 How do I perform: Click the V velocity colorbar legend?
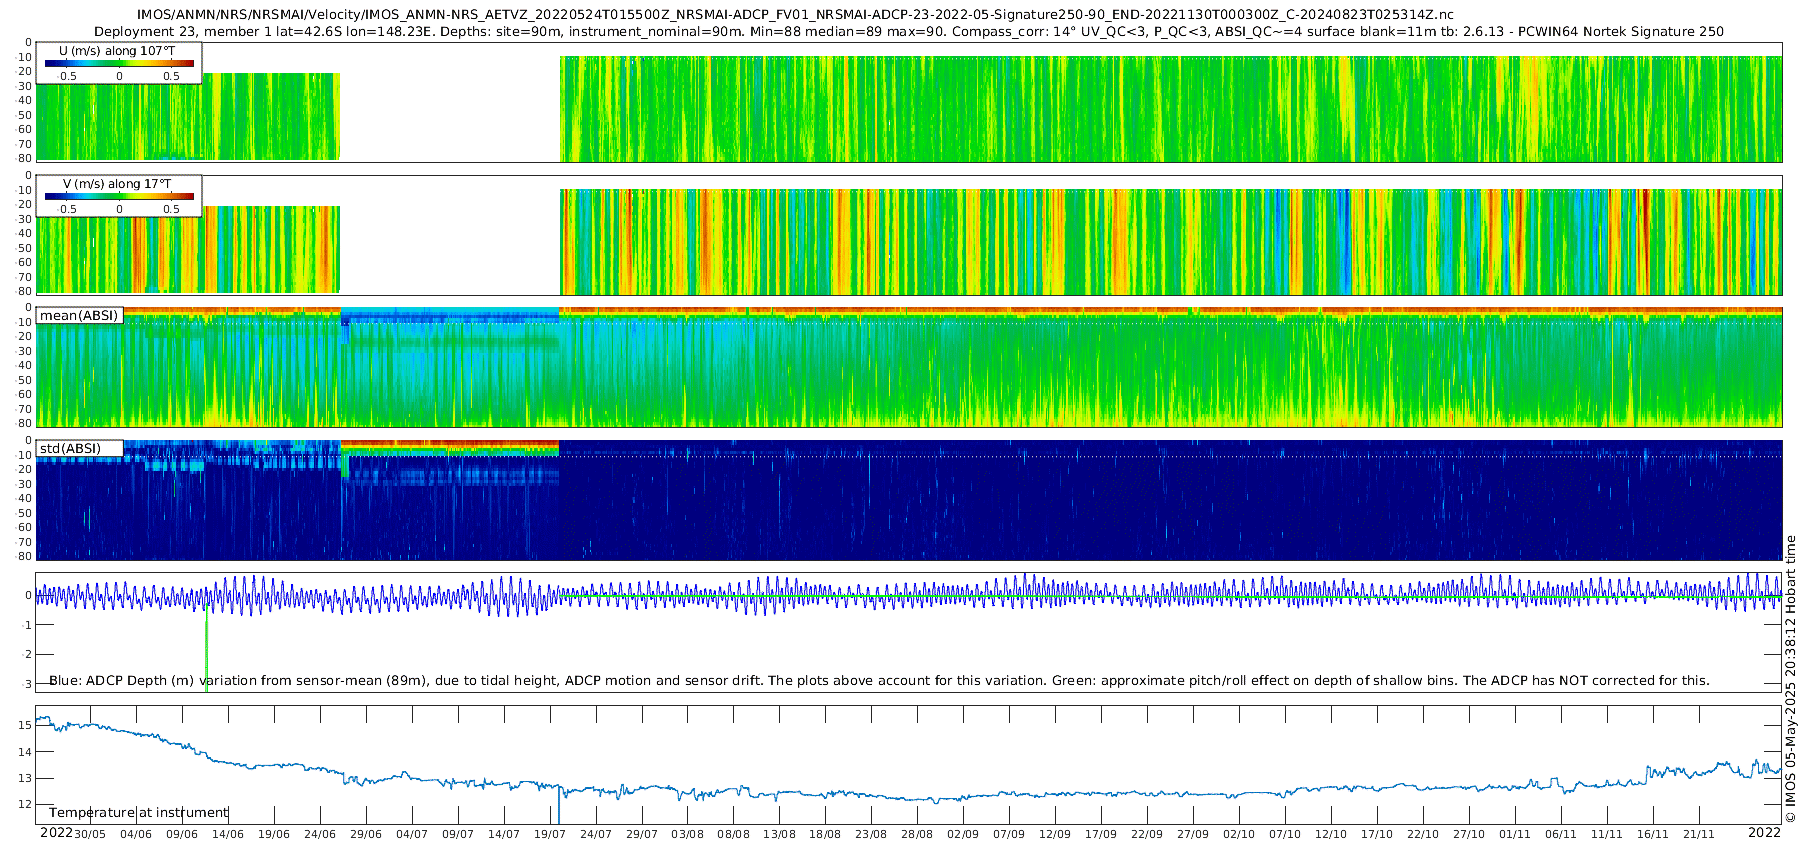(x=119, y=197)
